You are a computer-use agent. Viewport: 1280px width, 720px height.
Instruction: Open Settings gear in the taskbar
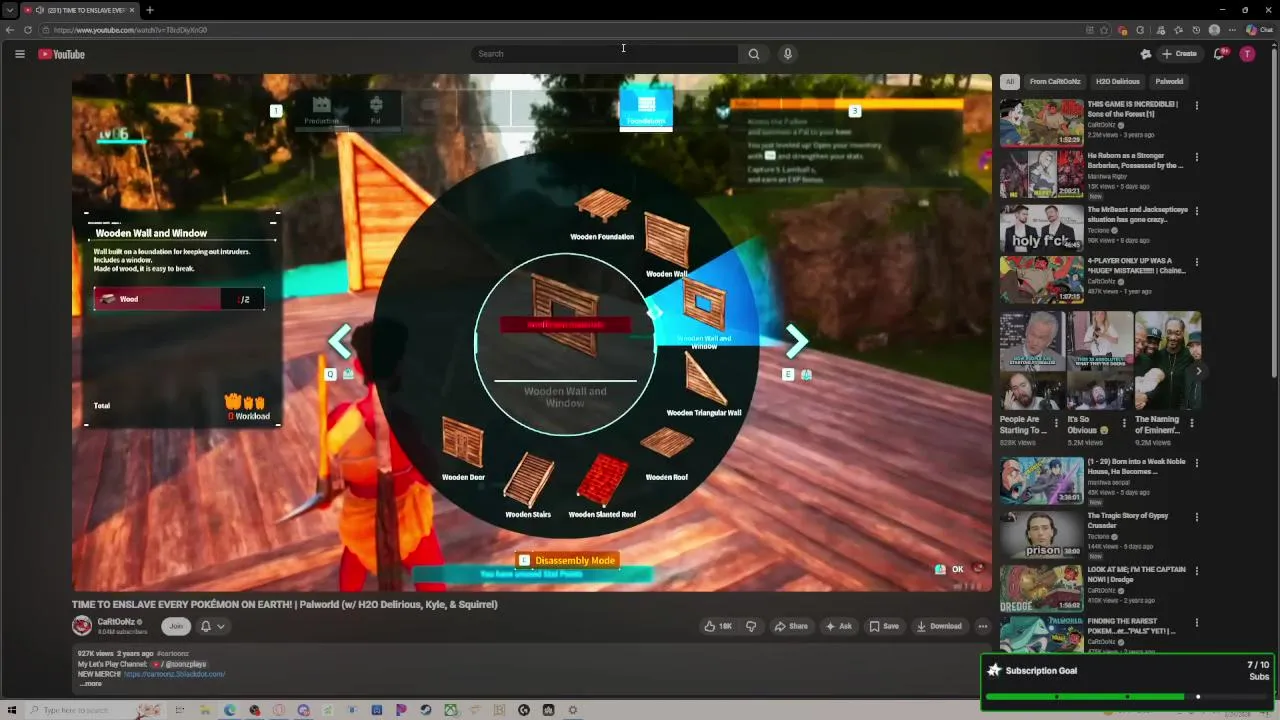click(573, 710)
